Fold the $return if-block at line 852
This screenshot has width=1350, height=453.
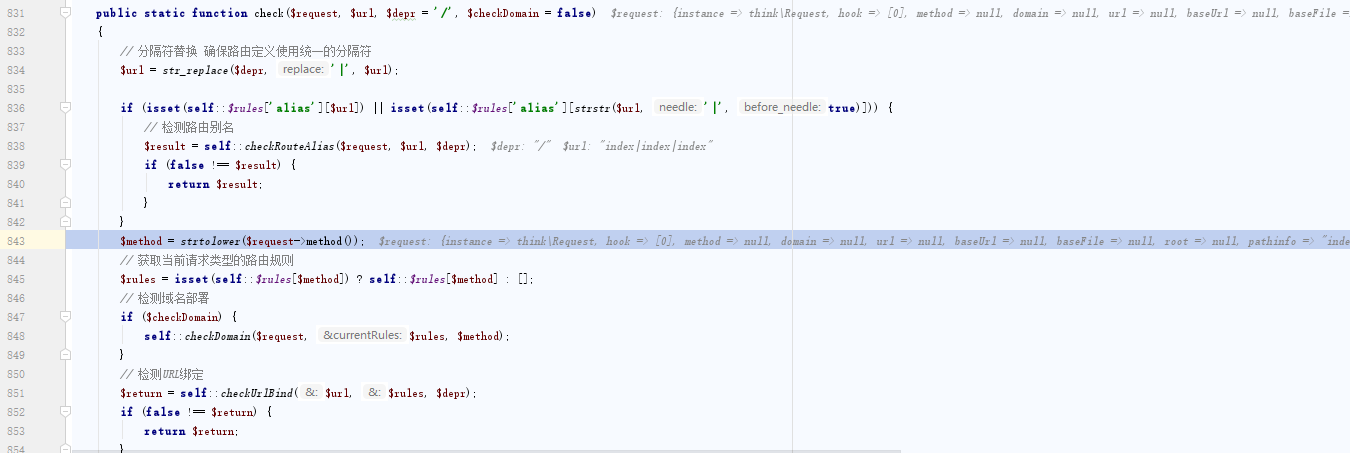[x=65, y=411]
